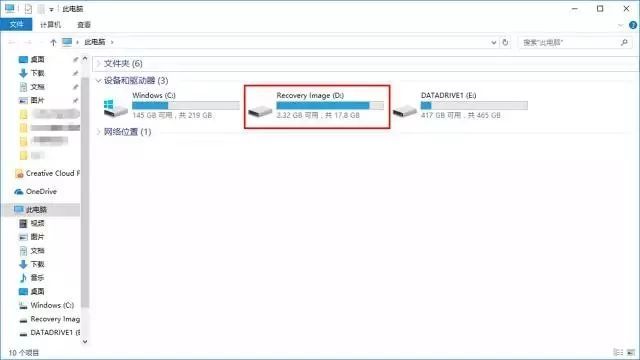Click the navigation pane scroll down arrow
Viewport: 640px width, 360px height.
pyautogui.click(x=85, y=342)
